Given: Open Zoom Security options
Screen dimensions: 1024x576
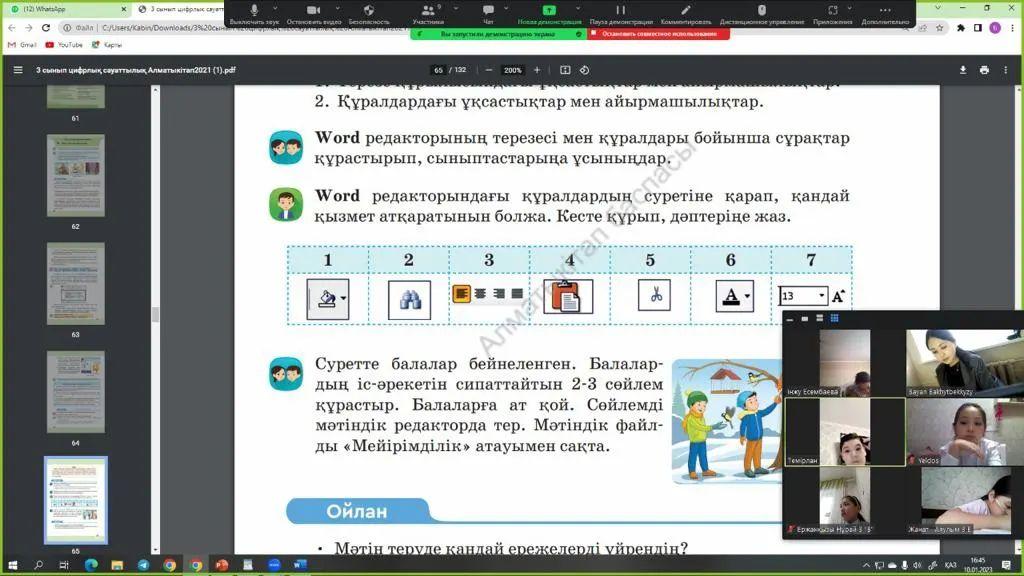Looking at the screenshot, I should (369, 14).
